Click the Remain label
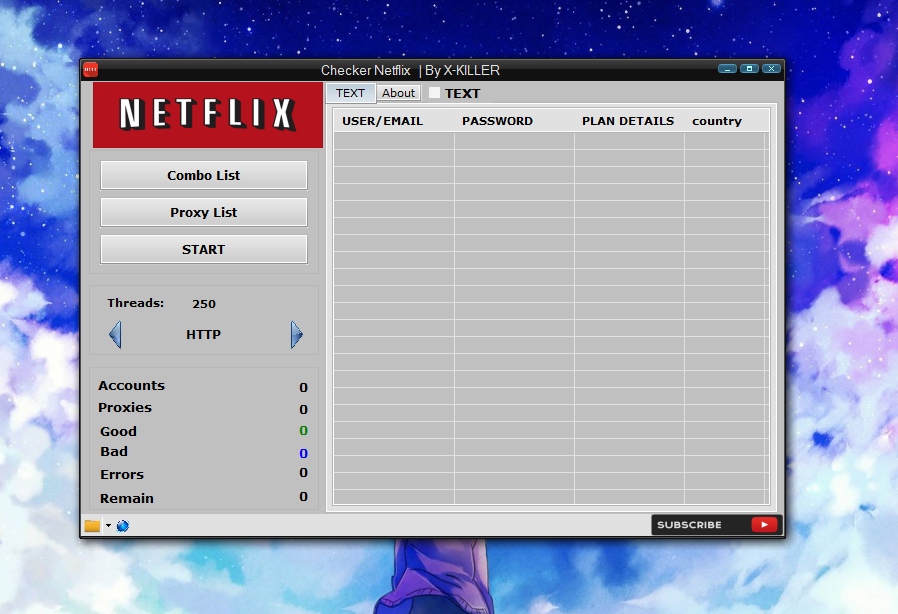Image resolution: width=898 pixels, height=614 pixels. (x=127, y=498)
